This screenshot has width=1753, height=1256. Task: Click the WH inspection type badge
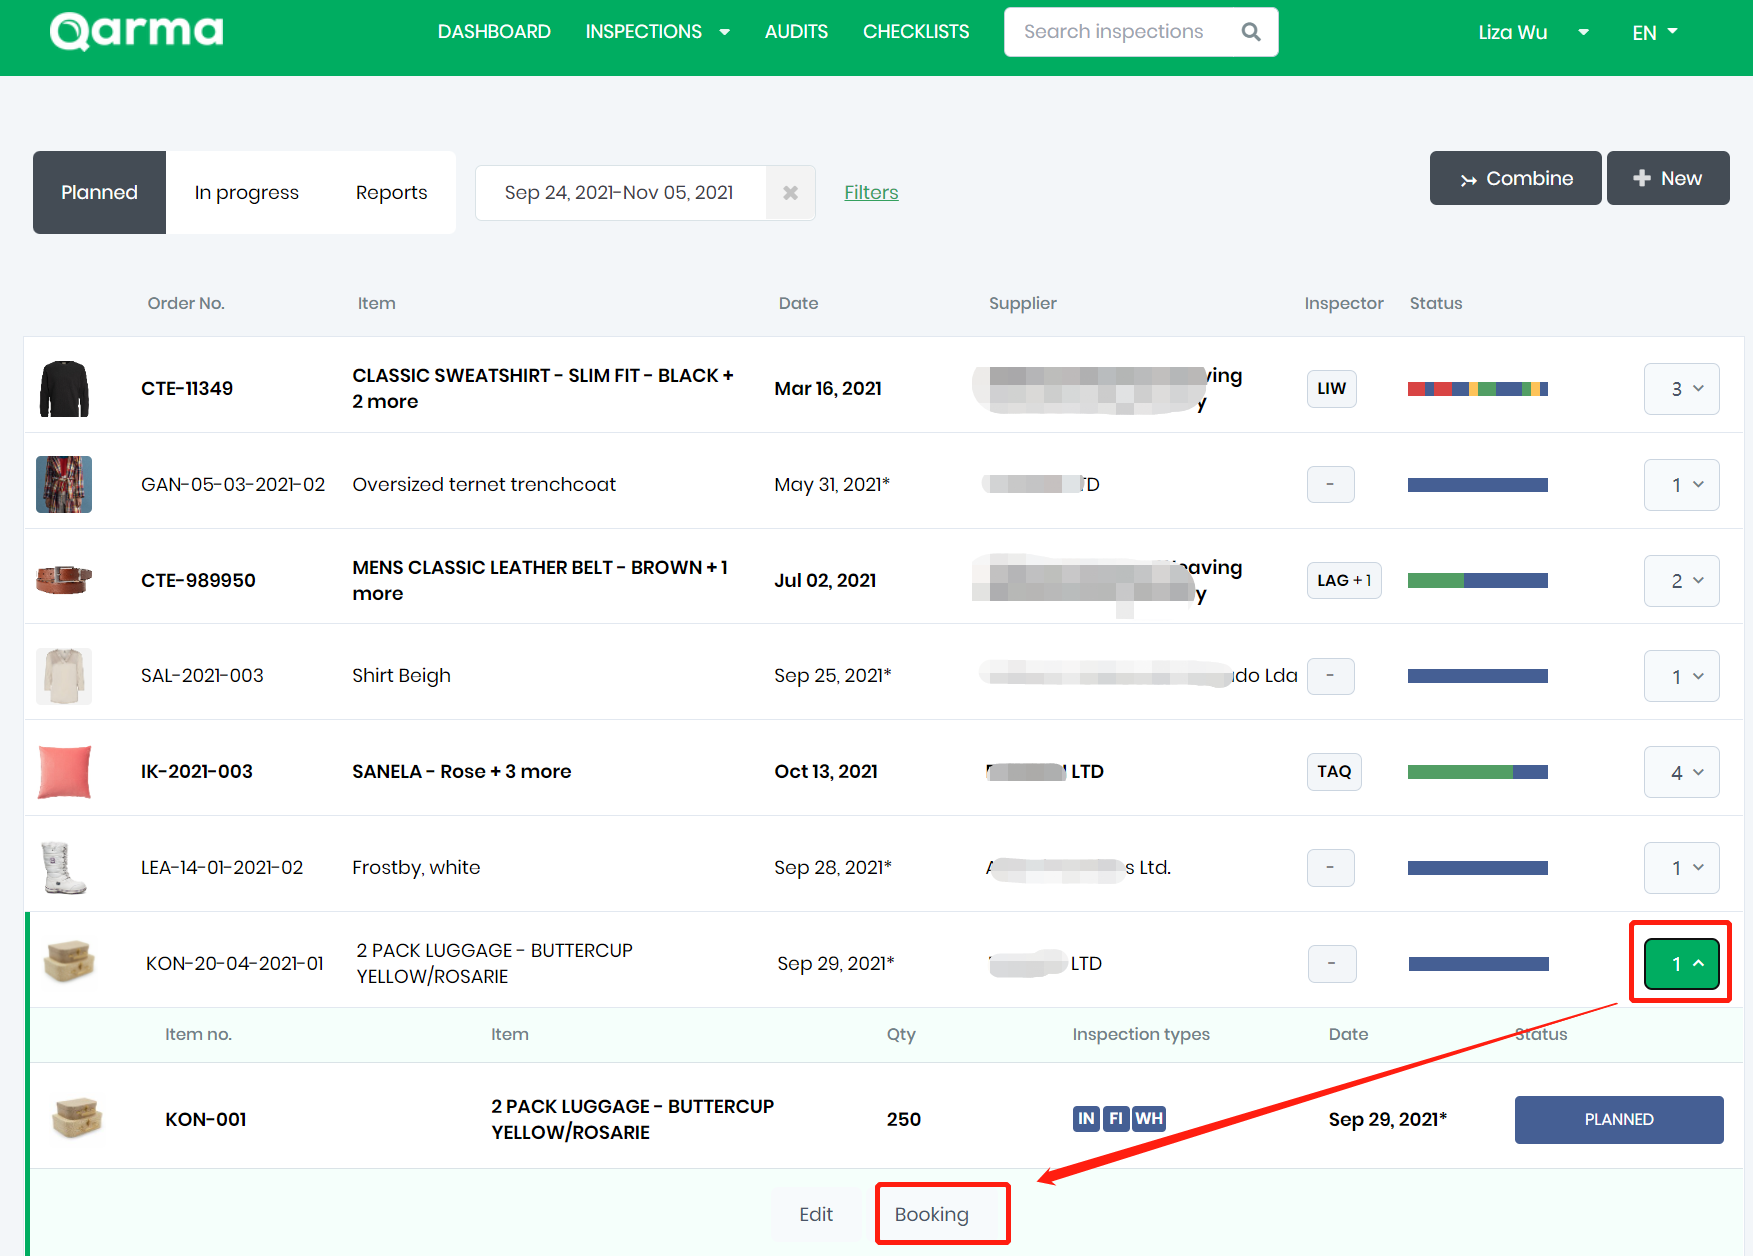(x=1149, y=1119)
